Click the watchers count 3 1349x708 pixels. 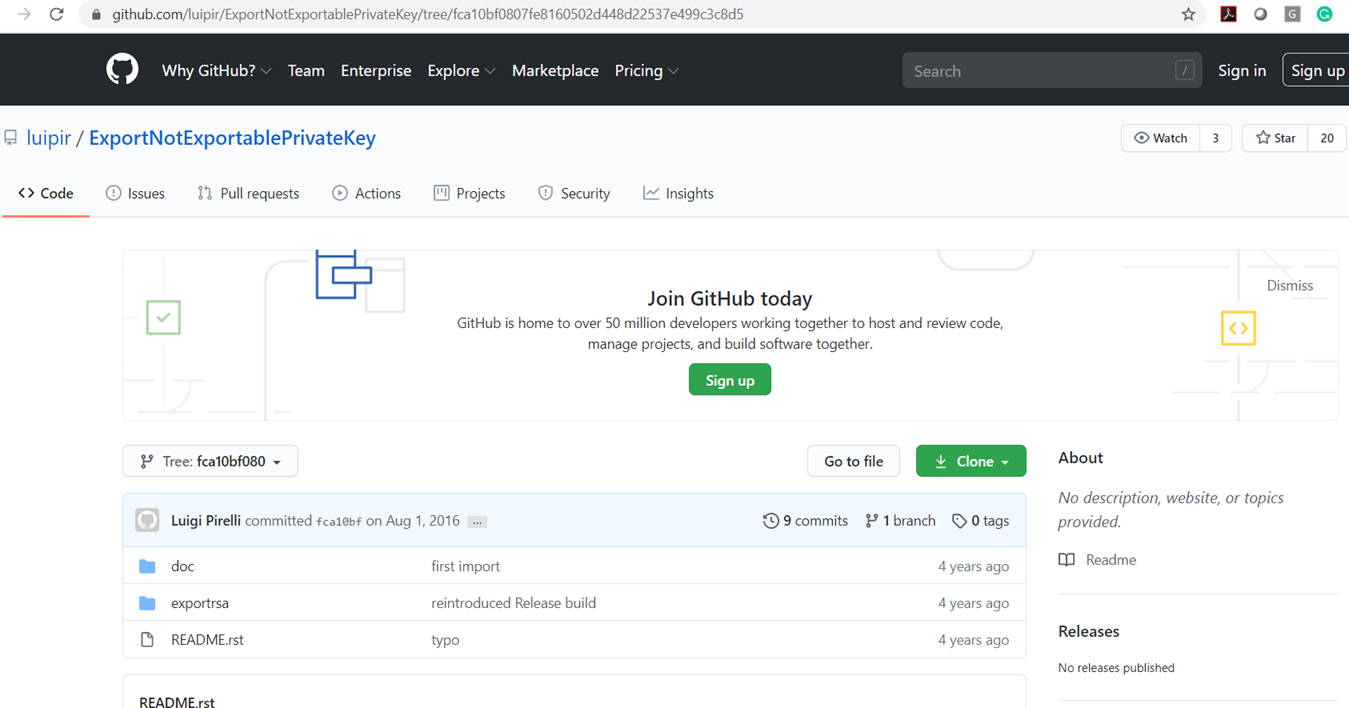pos(1215,138)
